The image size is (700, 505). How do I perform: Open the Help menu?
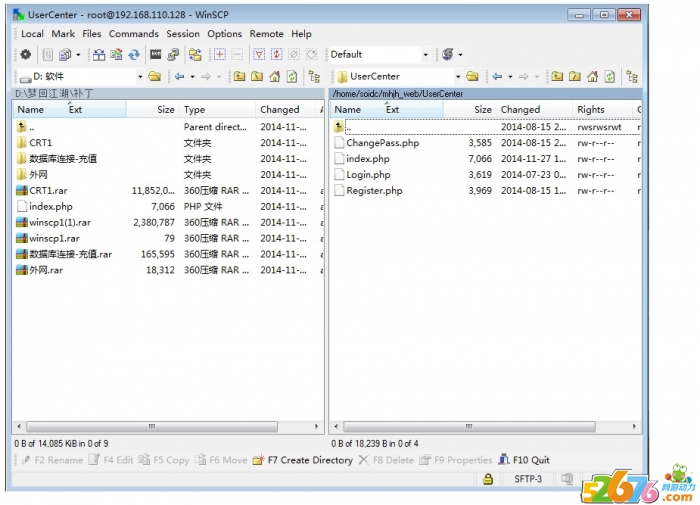coord(301,33)
